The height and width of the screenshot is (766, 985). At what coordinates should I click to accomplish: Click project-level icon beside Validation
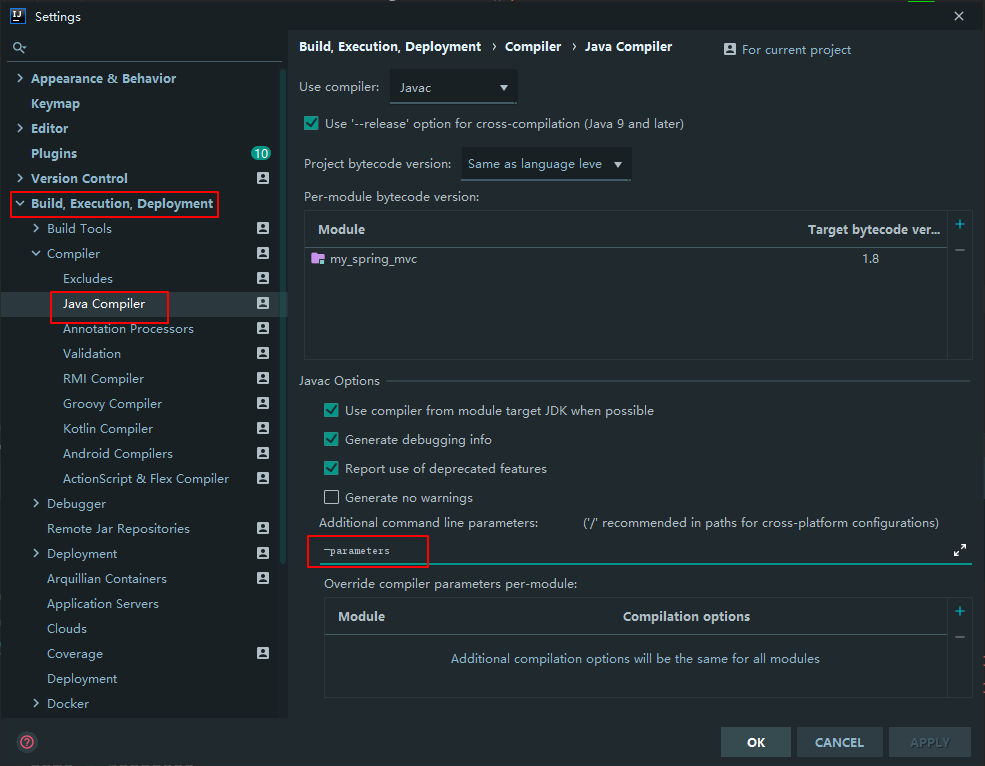pyautogui.click(x=263, y=353)
